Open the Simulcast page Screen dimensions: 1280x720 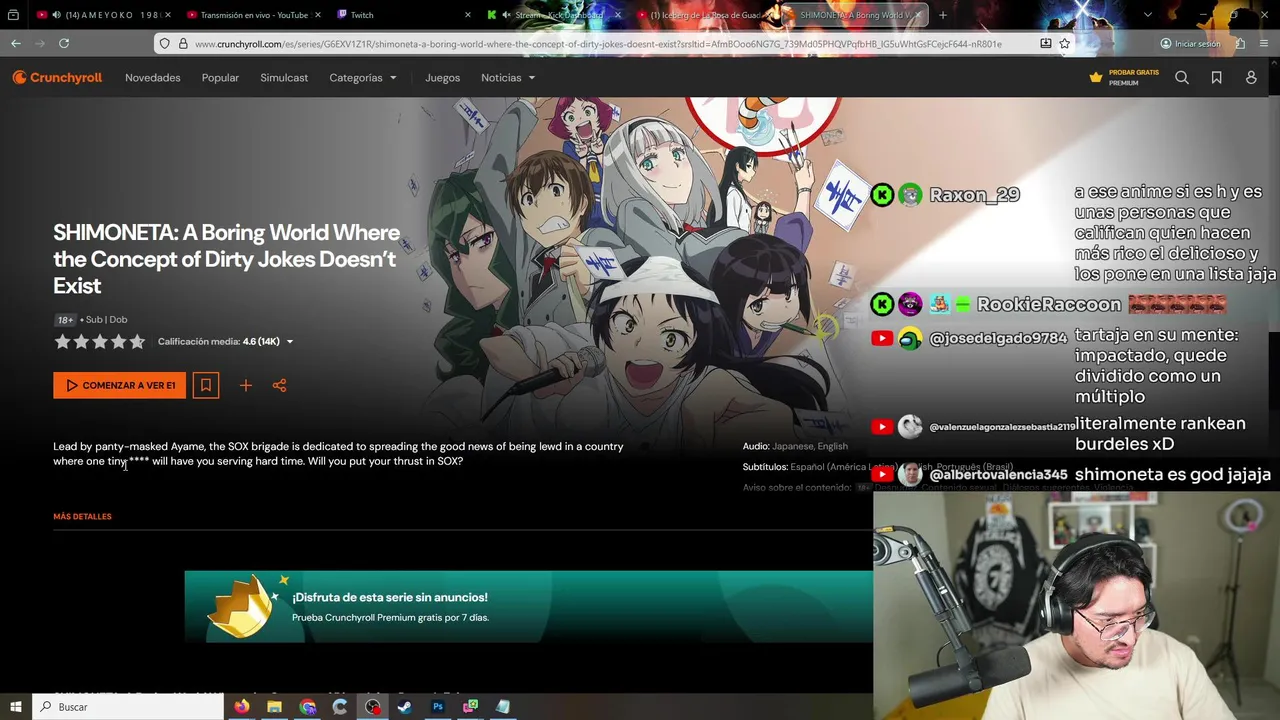284,78
